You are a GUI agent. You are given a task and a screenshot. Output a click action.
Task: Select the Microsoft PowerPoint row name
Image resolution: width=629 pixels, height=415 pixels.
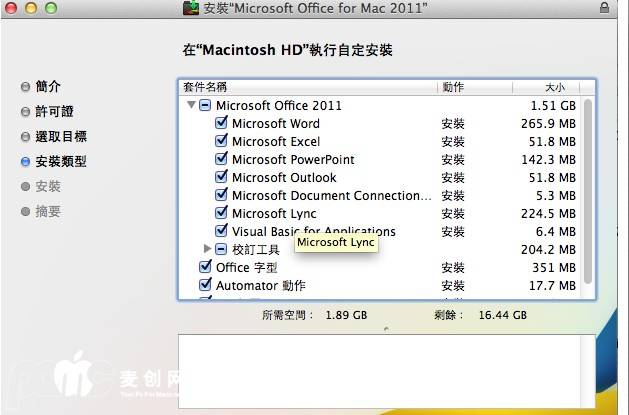pyautogui.click(x=293, y=160)
